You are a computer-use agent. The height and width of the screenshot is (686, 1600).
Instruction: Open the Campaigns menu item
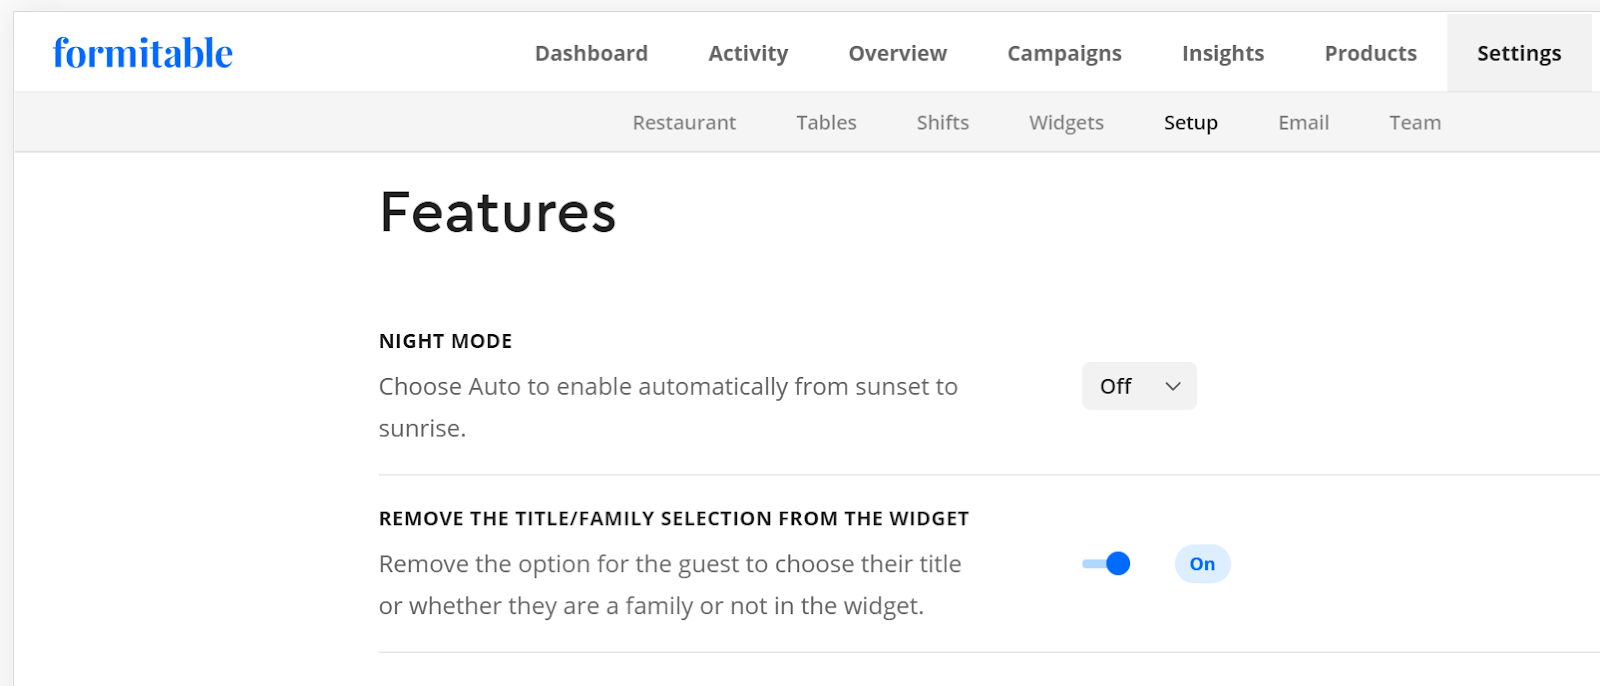[x=1063, y=53]
